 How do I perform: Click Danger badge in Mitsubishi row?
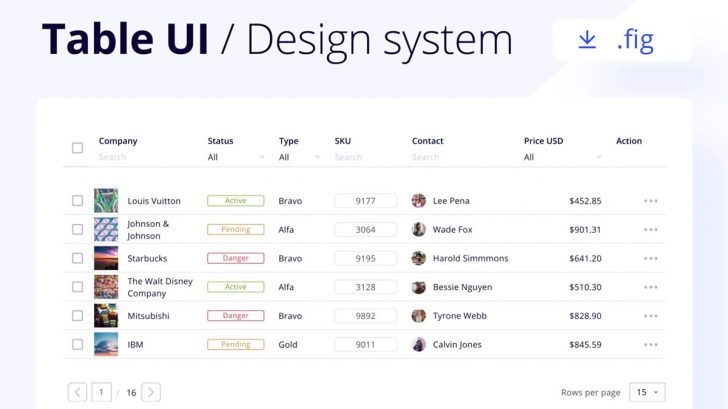[236, 316]
